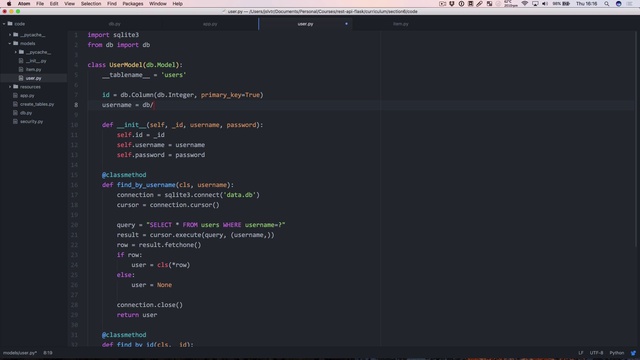Open db.py from the tree view
This screenshot has height=360, width=640.
coord(26,113)
